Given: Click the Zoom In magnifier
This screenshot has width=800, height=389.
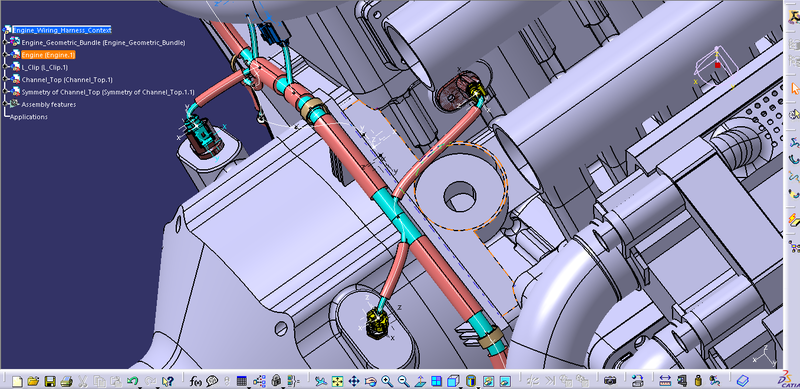Looking at the screenshot, I should click(387, 381).
